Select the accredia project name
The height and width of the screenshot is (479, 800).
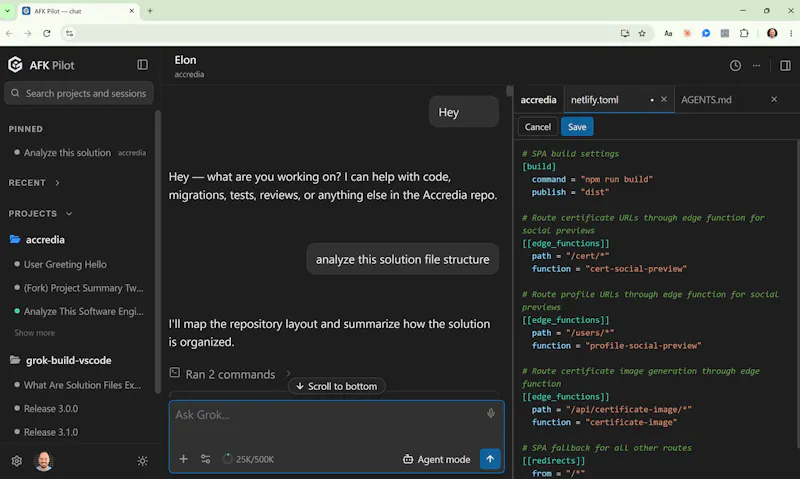45,240
